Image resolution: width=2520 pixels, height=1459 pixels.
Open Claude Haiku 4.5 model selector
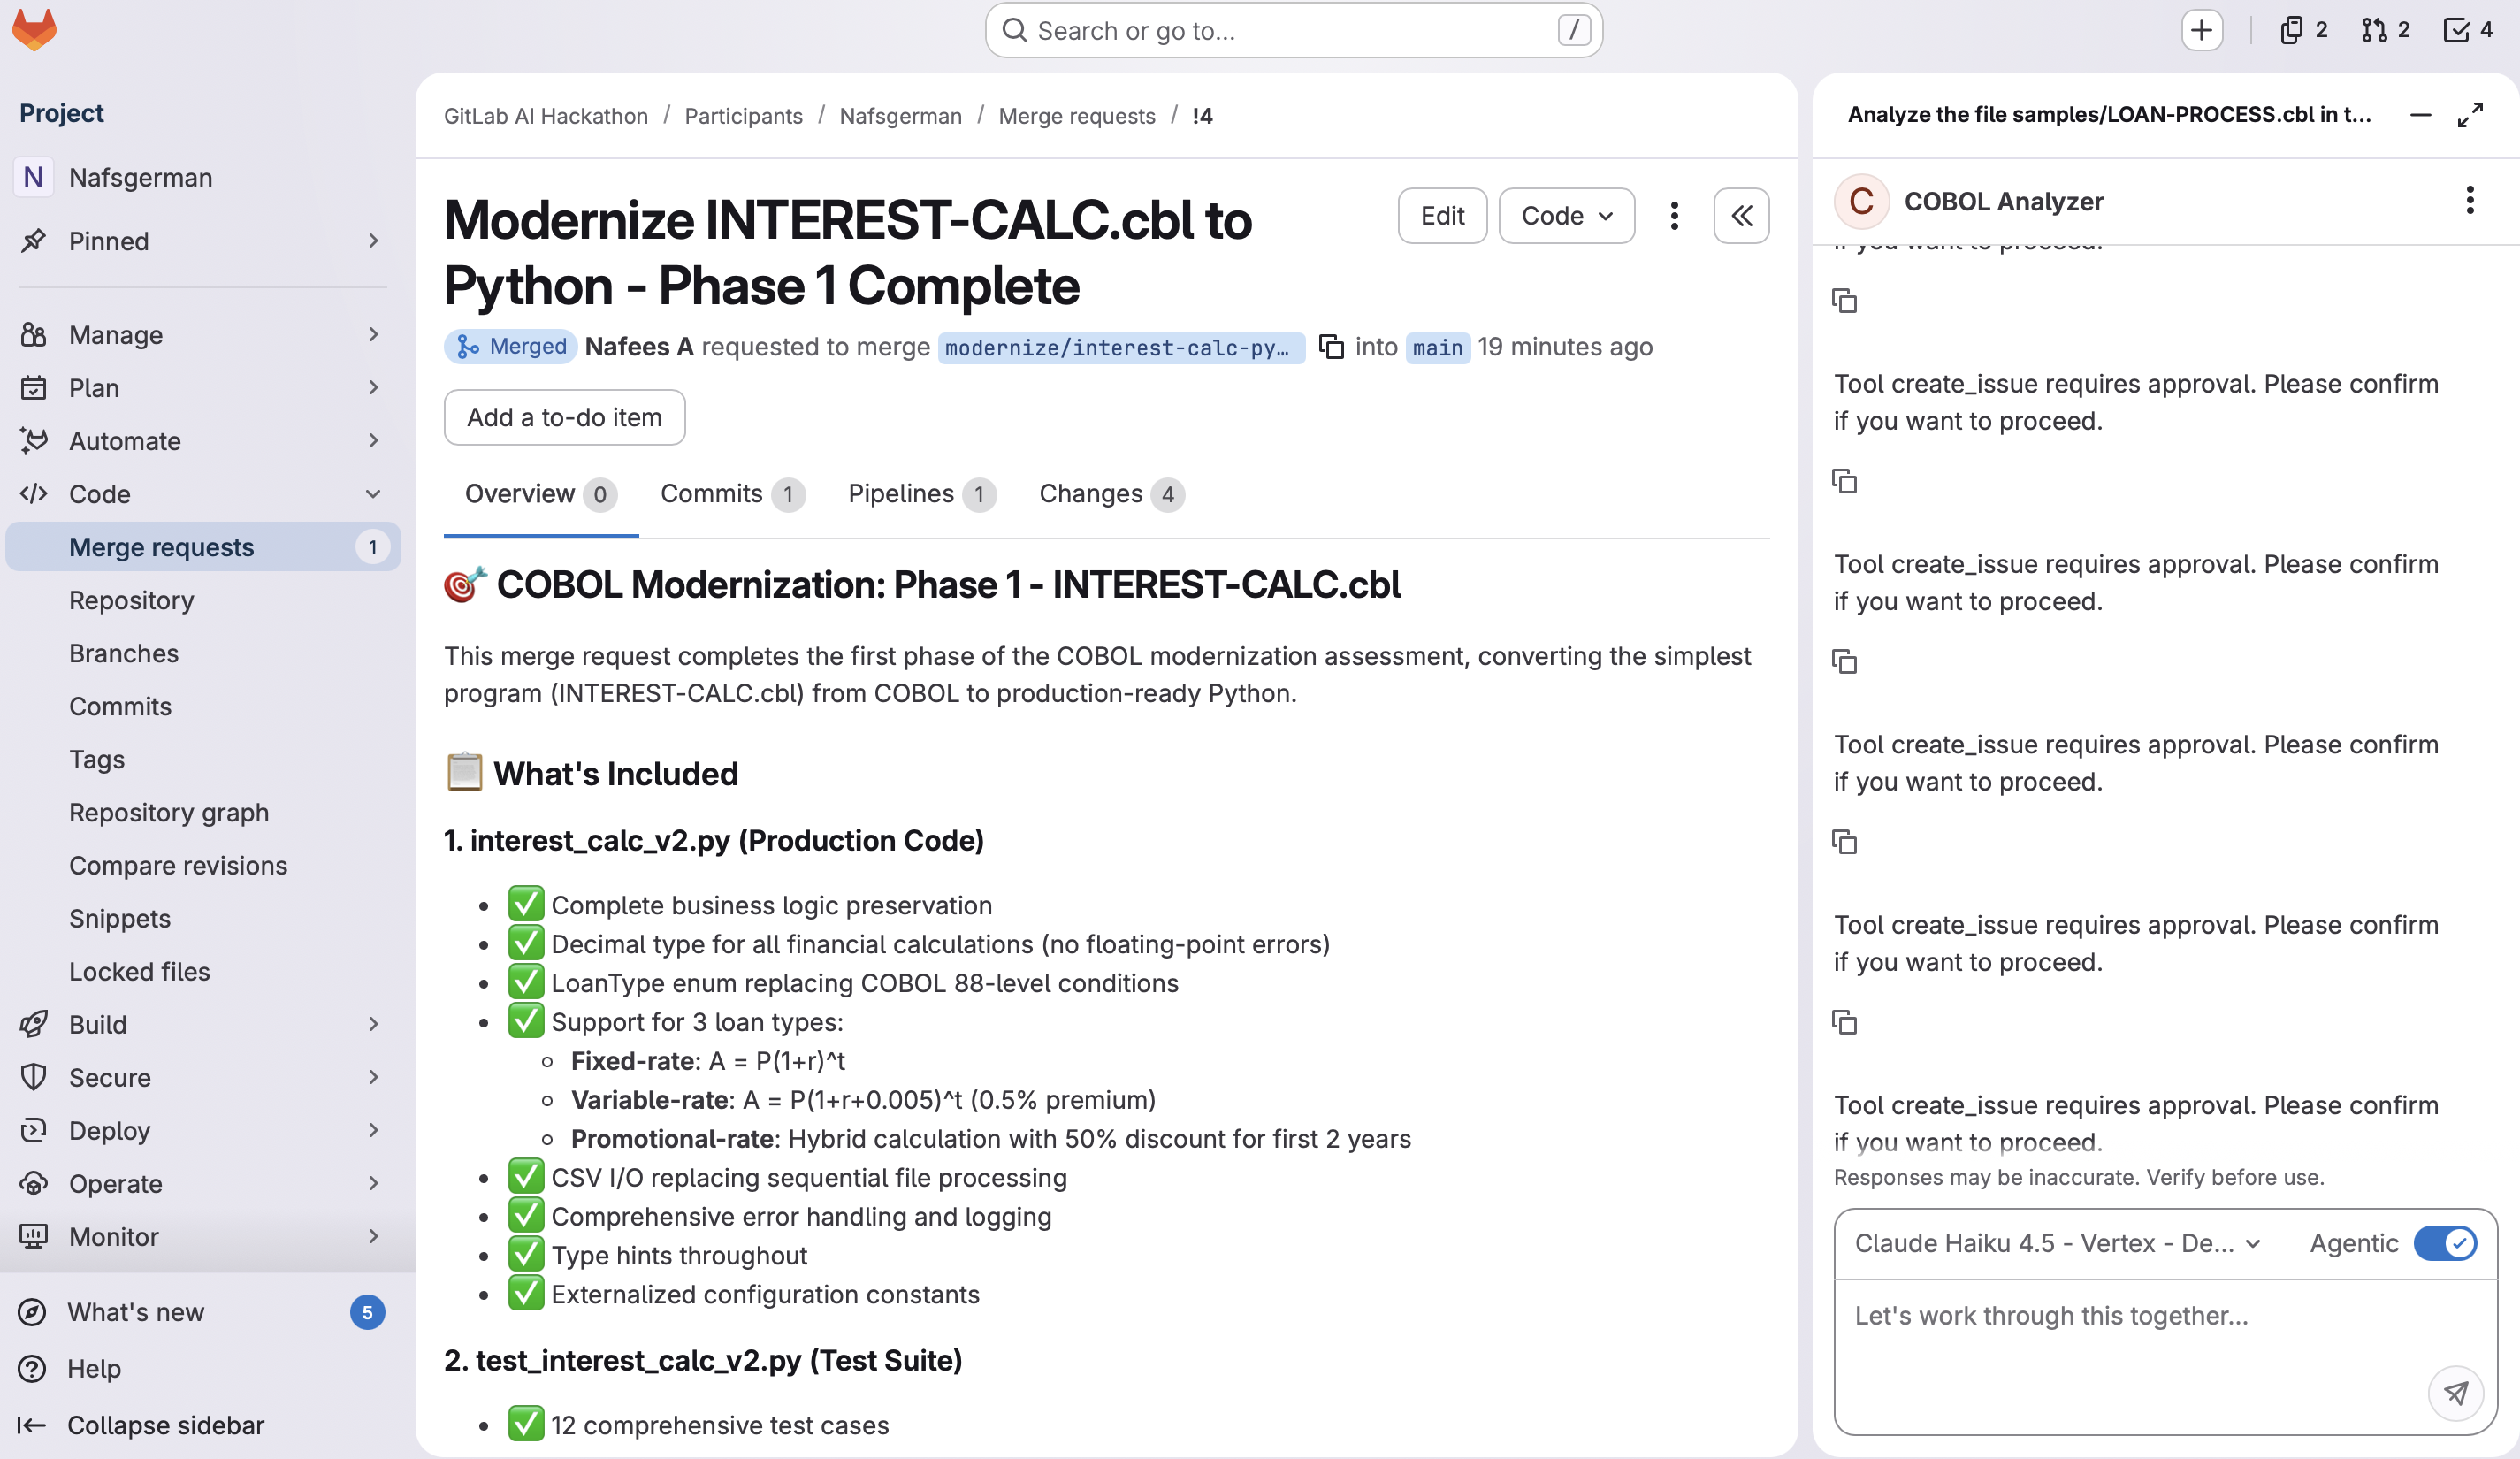(x=2056, y=1243)
